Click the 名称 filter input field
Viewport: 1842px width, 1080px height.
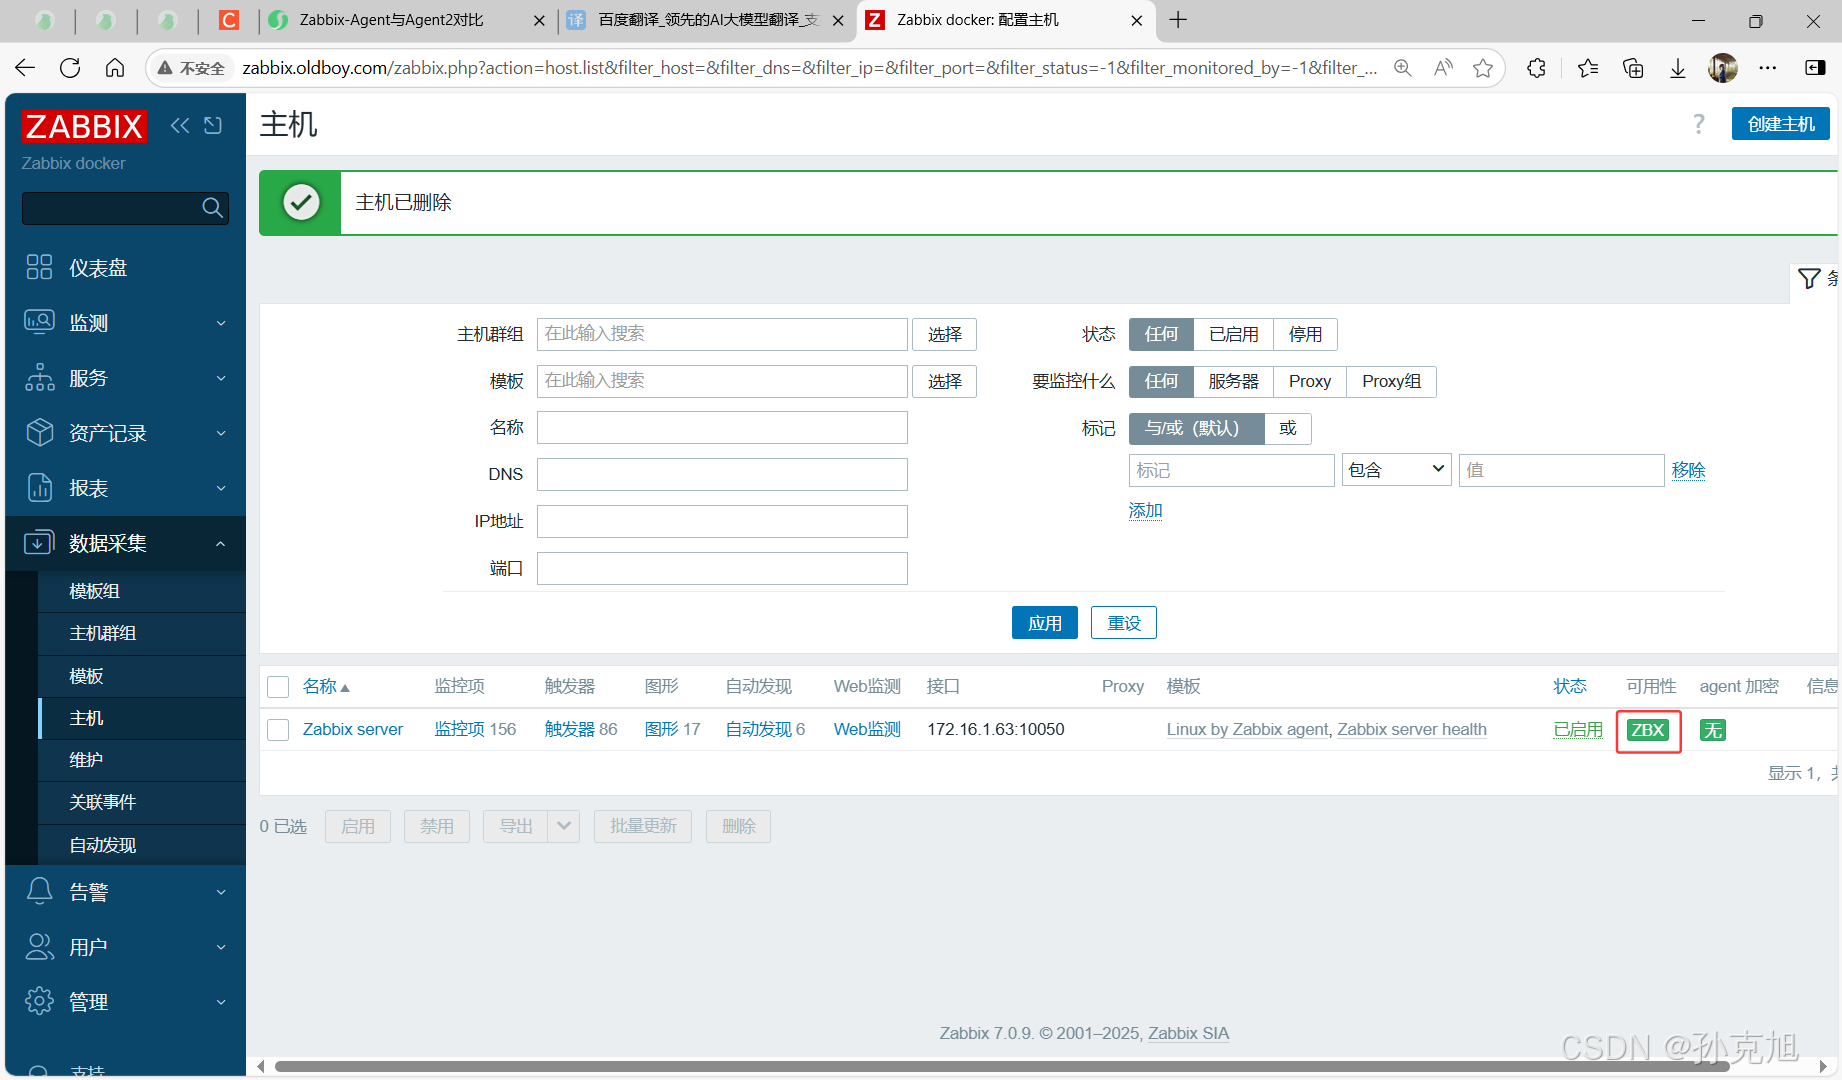pos(722,427)
